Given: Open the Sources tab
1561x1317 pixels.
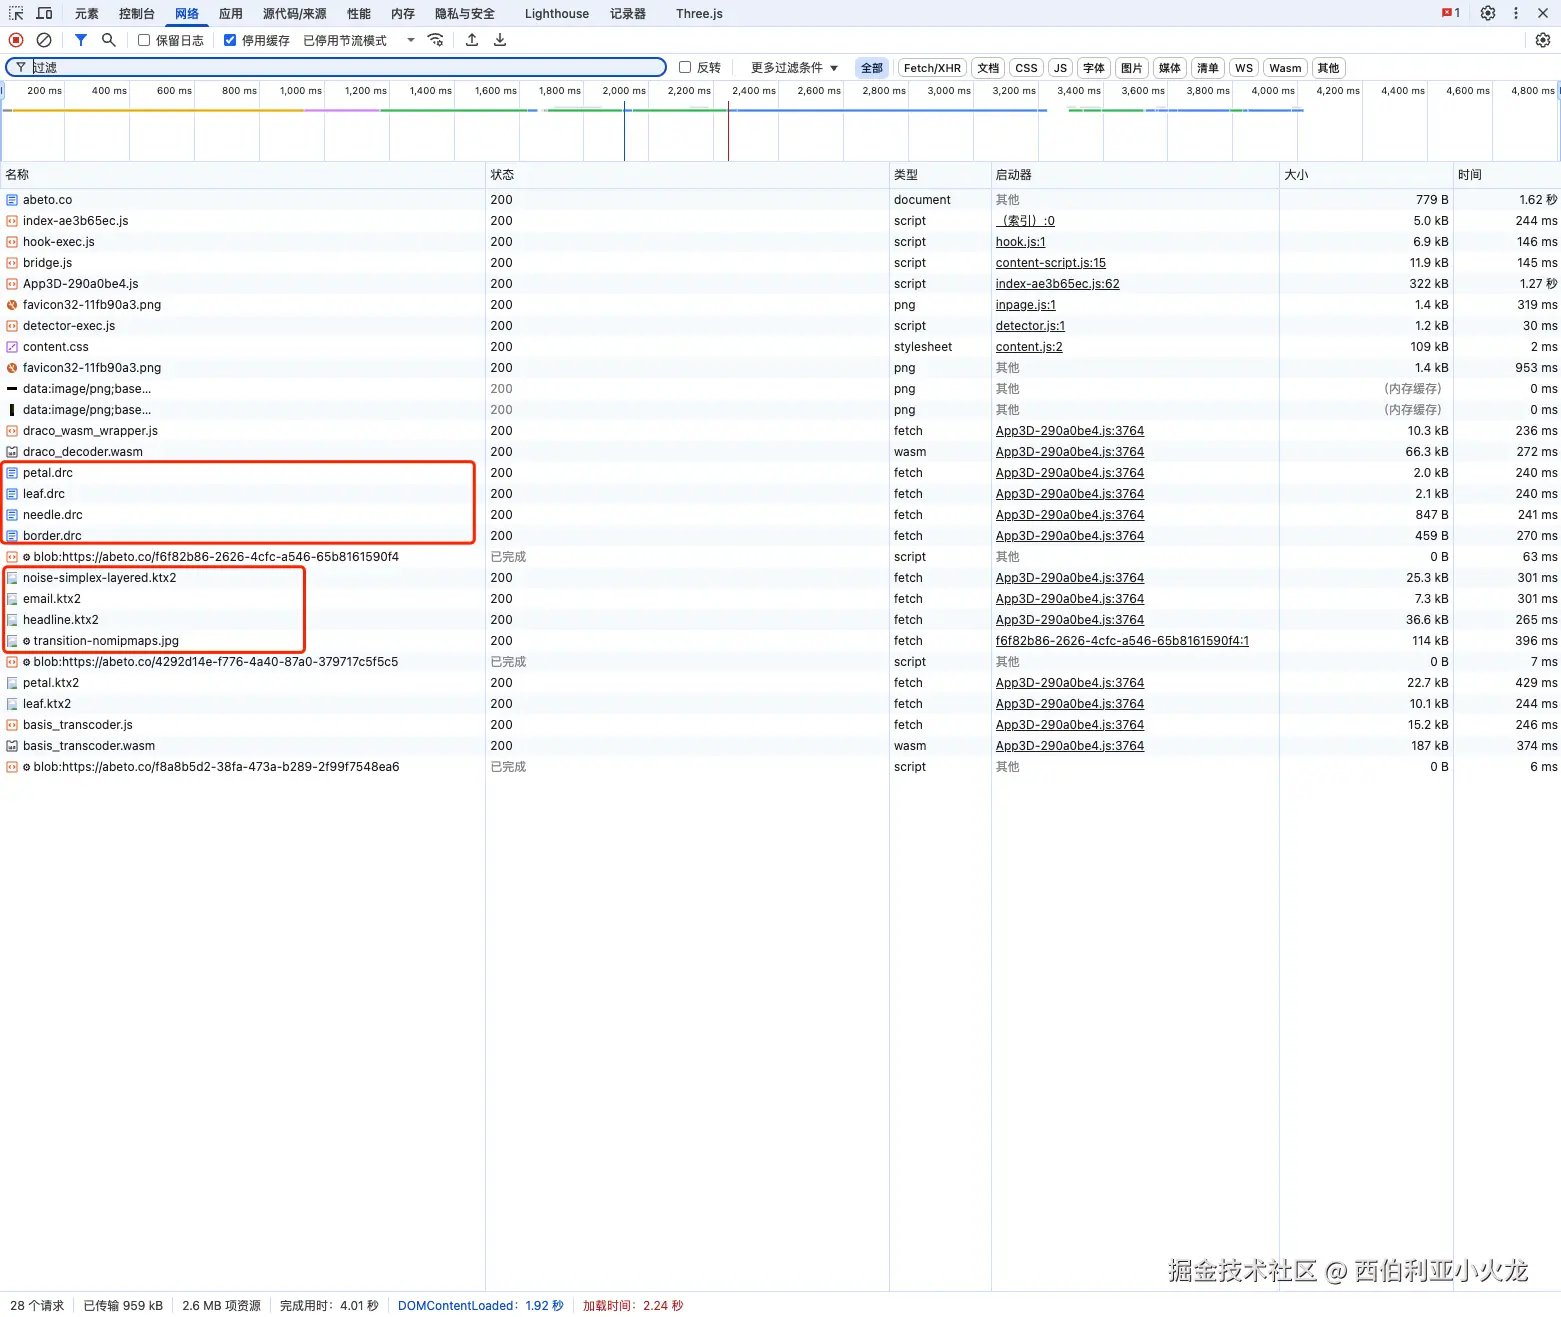Looking at the screenshot, I should pos(295,14).
